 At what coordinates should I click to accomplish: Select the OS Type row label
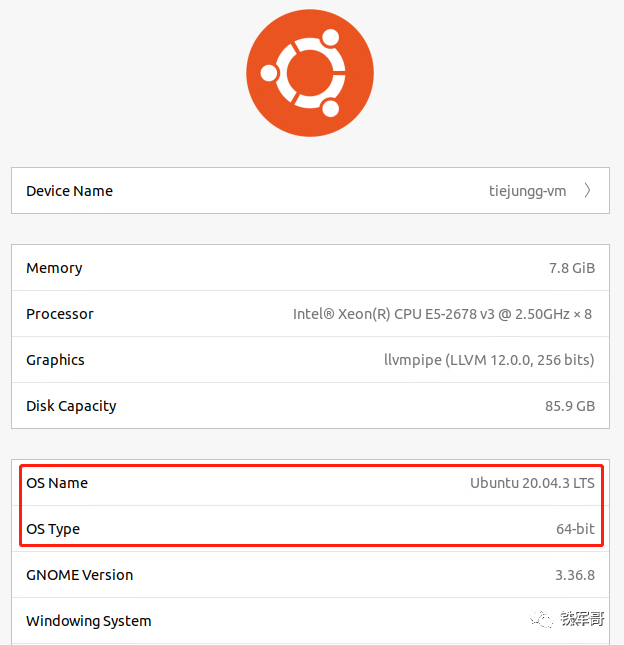click(x=53, y=529)
